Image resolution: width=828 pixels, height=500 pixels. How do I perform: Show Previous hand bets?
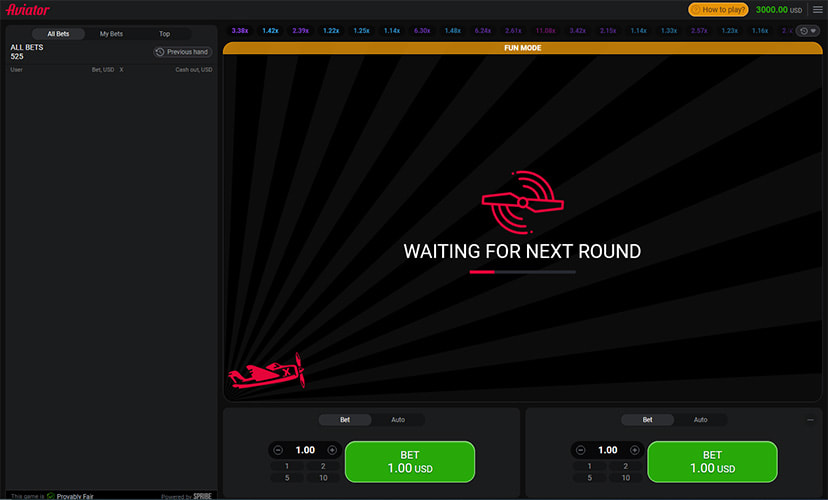click(182, 52)
